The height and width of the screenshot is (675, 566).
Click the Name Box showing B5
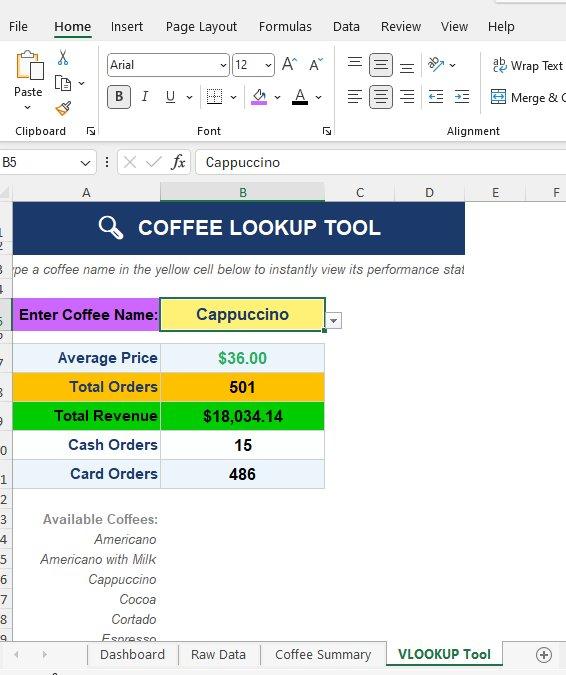coord(47,162)
